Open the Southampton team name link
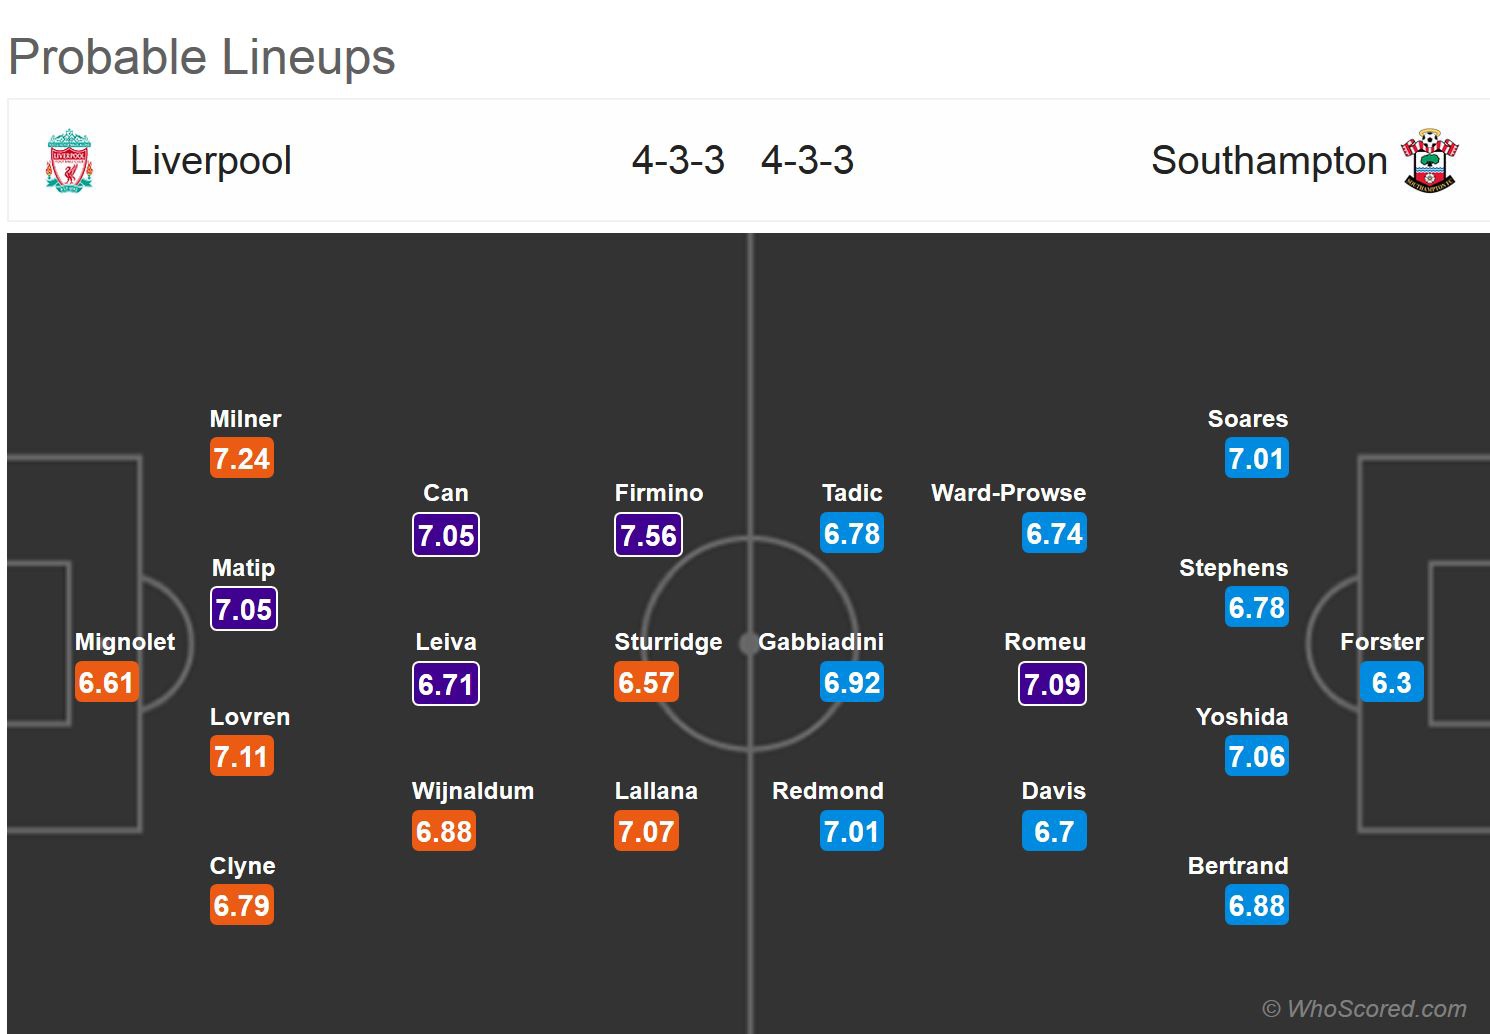The image size is (1490, 1034). click(1268, 160)
